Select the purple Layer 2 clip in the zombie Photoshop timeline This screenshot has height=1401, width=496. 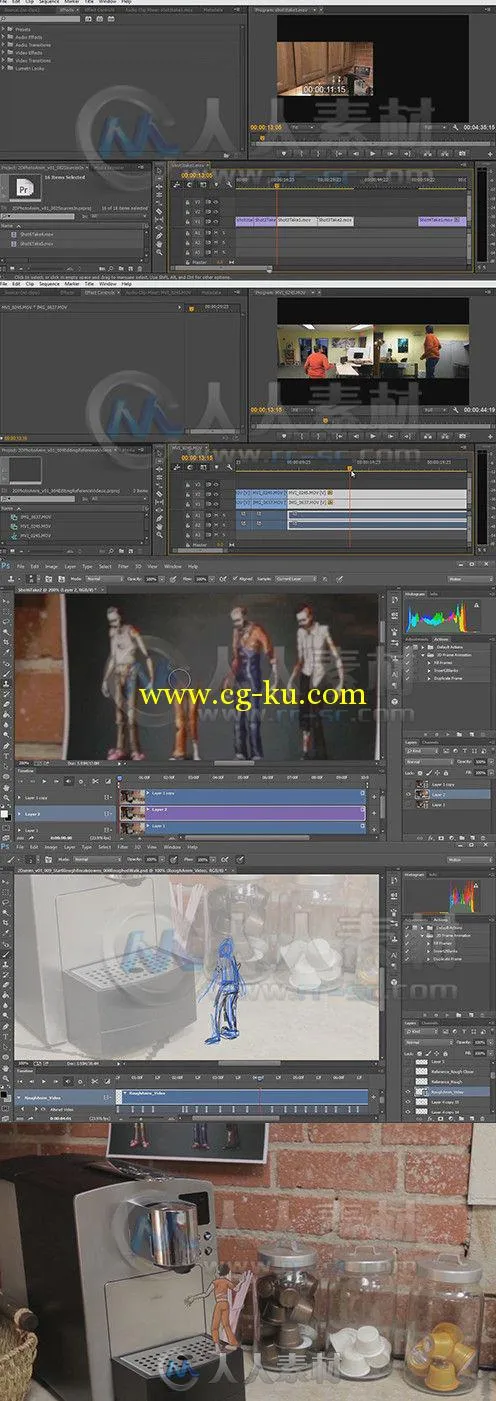pyautogui.click(x=255, y=813)
